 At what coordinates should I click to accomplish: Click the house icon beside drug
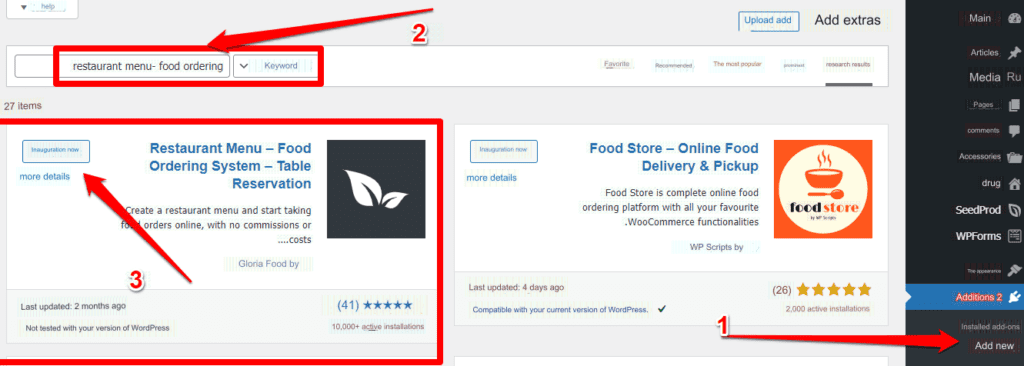tap(1014, 183)
